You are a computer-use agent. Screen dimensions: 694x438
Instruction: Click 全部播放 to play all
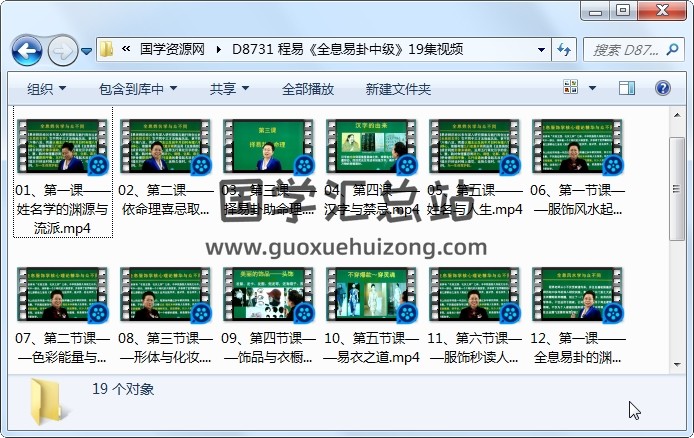coord(308,89)
